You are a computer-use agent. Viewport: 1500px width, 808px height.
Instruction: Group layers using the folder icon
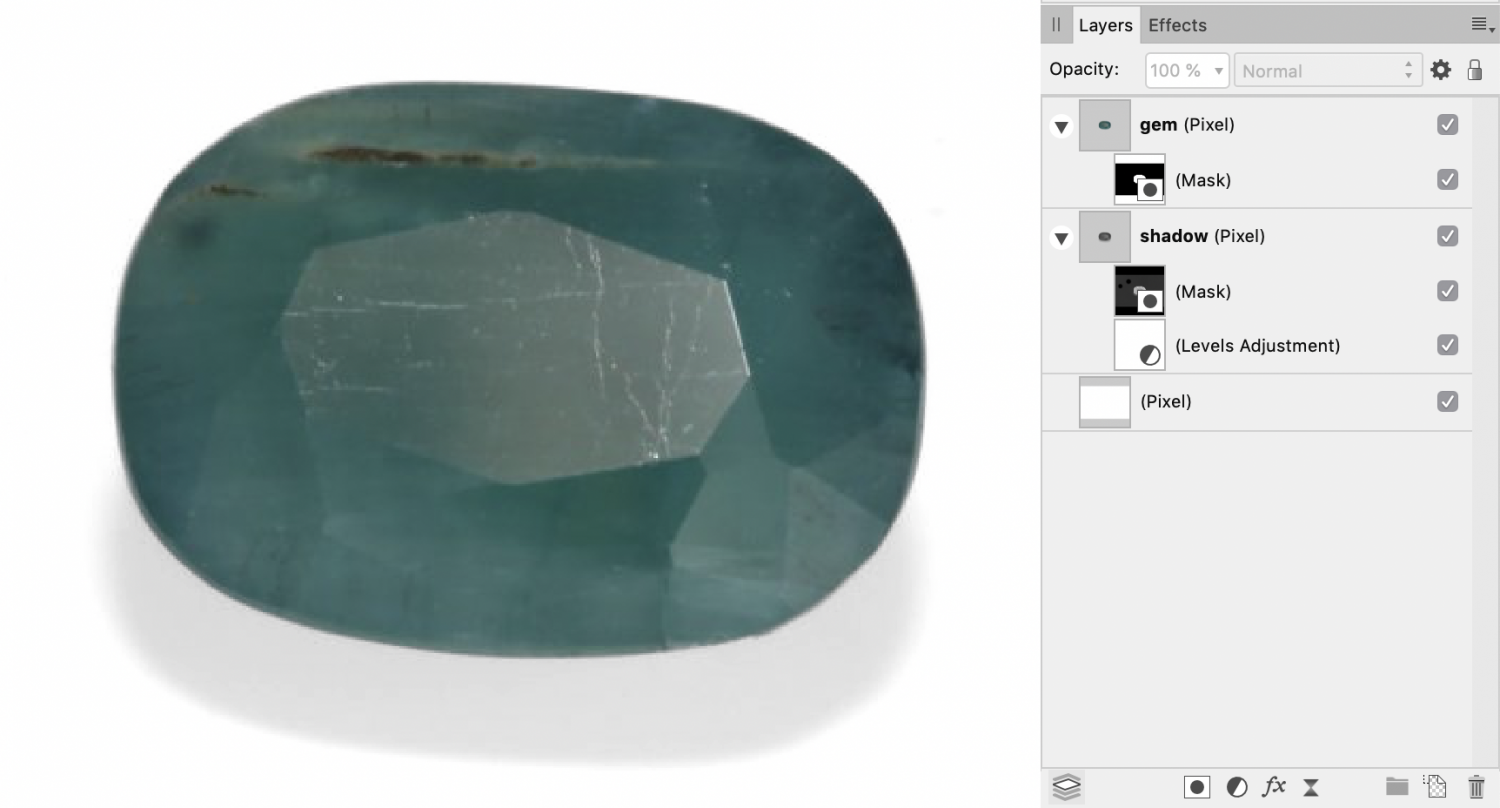[x=1397, y=786]
